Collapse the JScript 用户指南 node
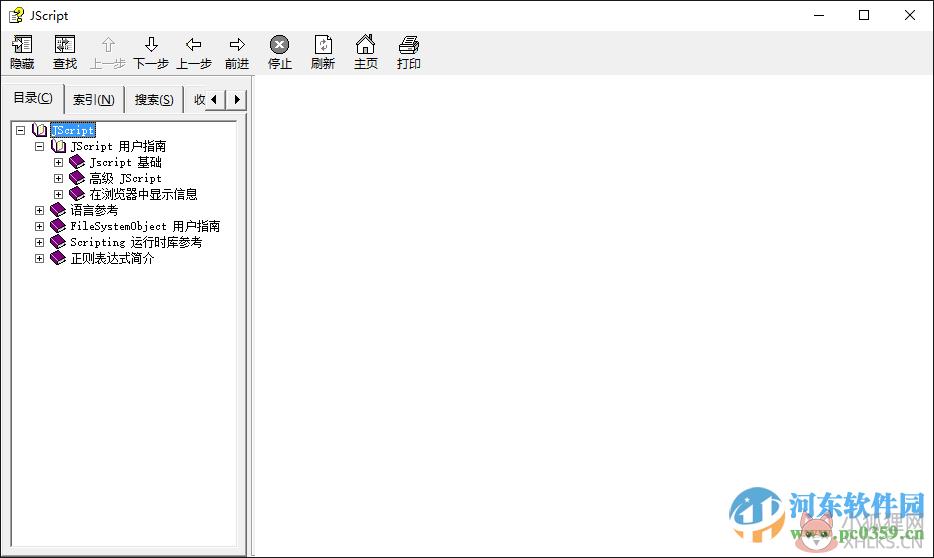The image size is (934, 558). click(x=39, y=146)
